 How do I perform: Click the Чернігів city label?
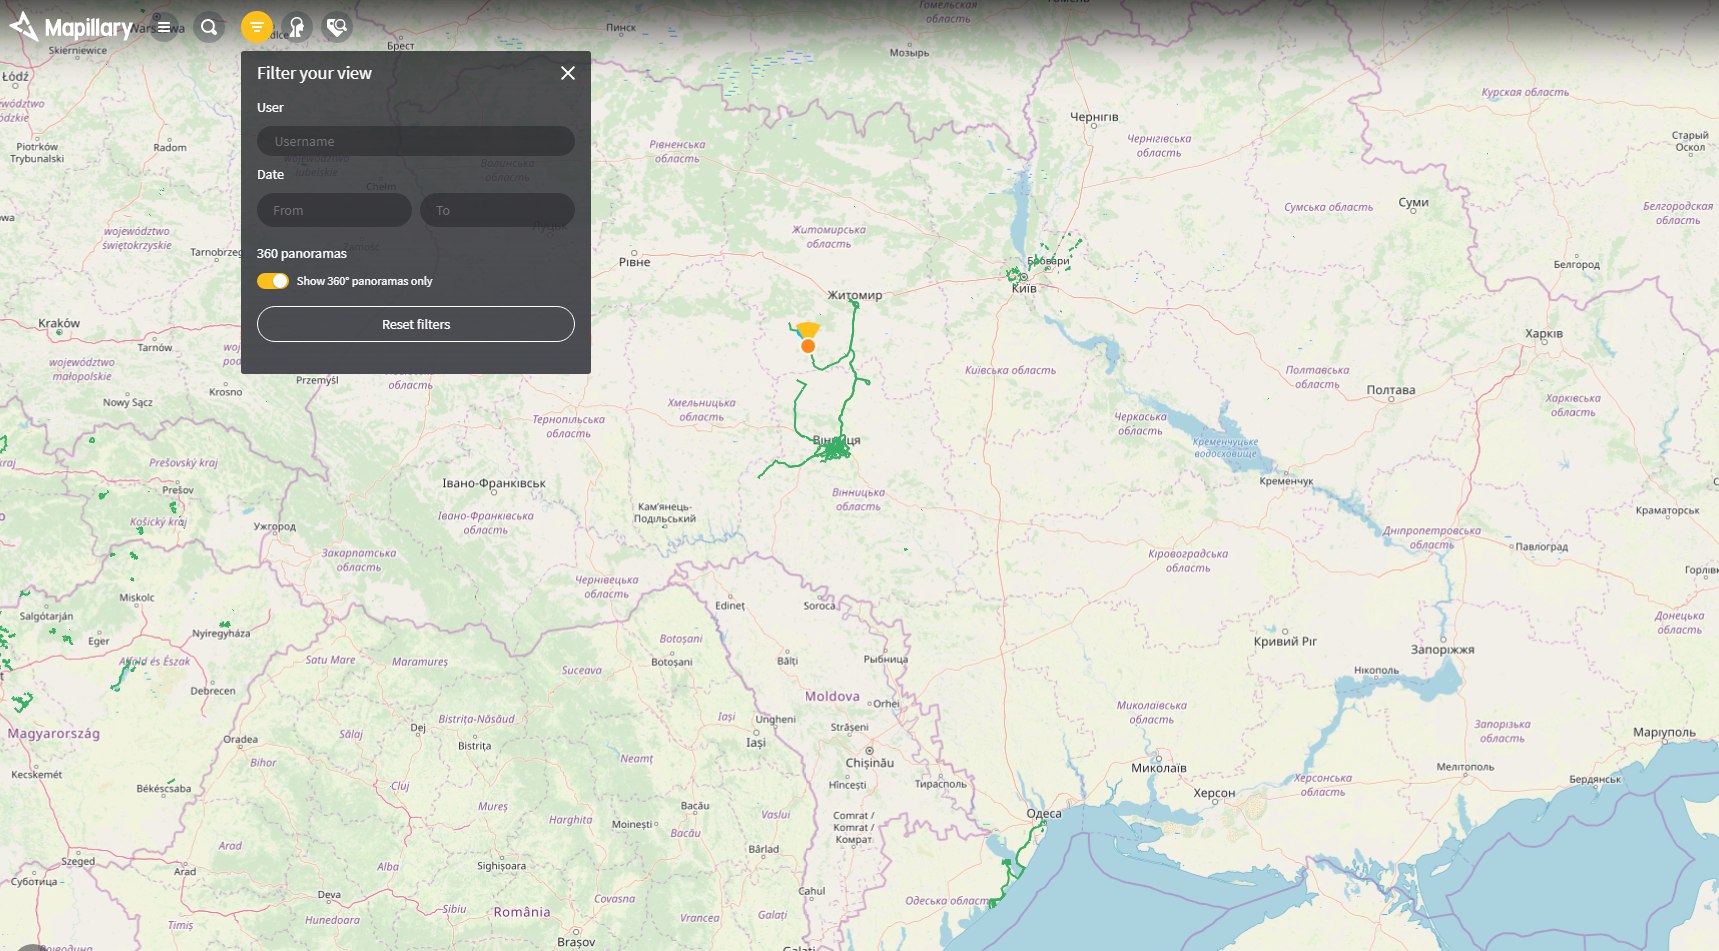pos(1094,117)
